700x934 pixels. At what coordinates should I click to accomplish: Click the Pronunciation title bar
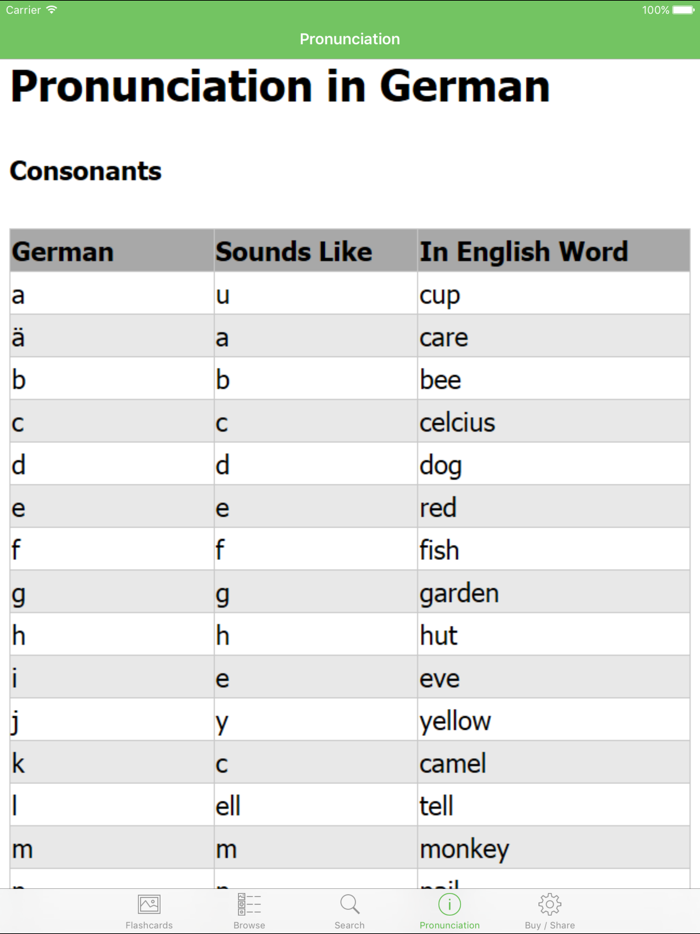(x=350, y=38)
